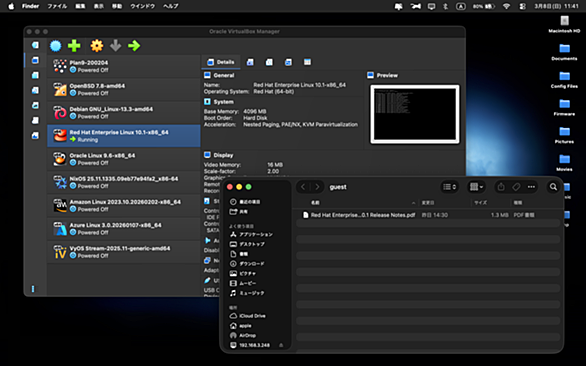Open the ファイル menu in menu bar
The height and width of the screenshot is (366, 586).
[x=57, y=6]
